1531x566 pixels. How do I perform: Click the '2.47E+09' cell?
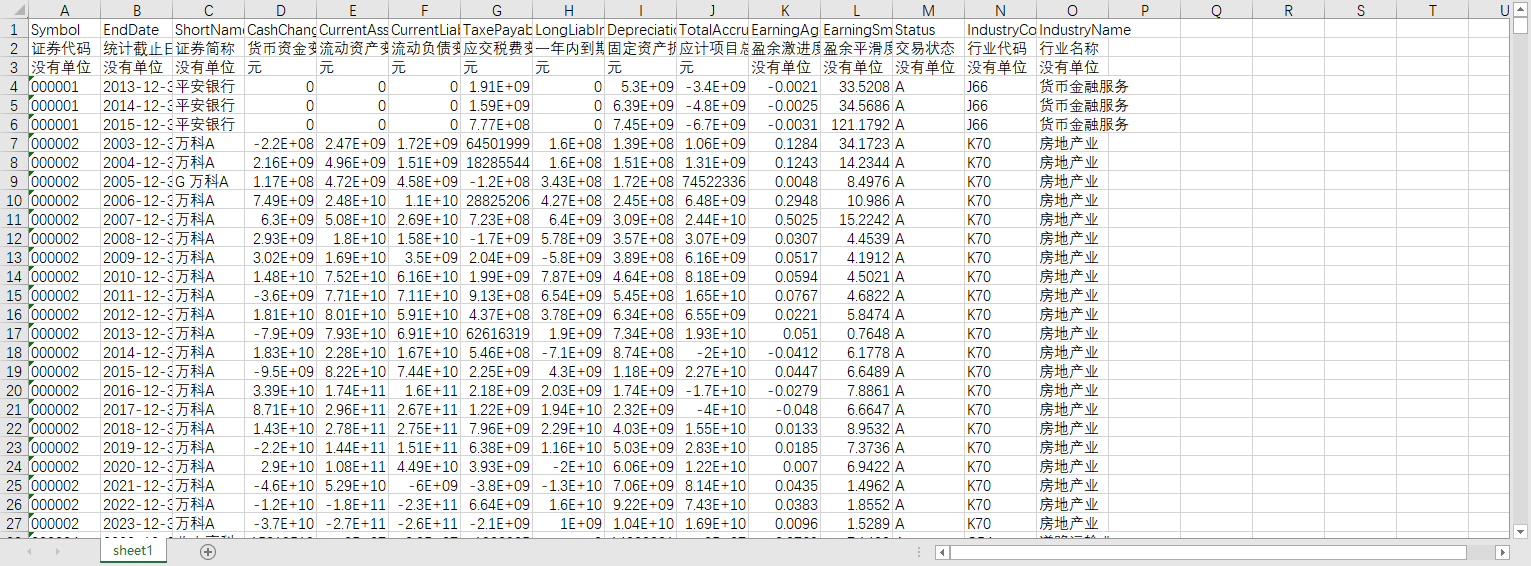[x=352, y=144]
